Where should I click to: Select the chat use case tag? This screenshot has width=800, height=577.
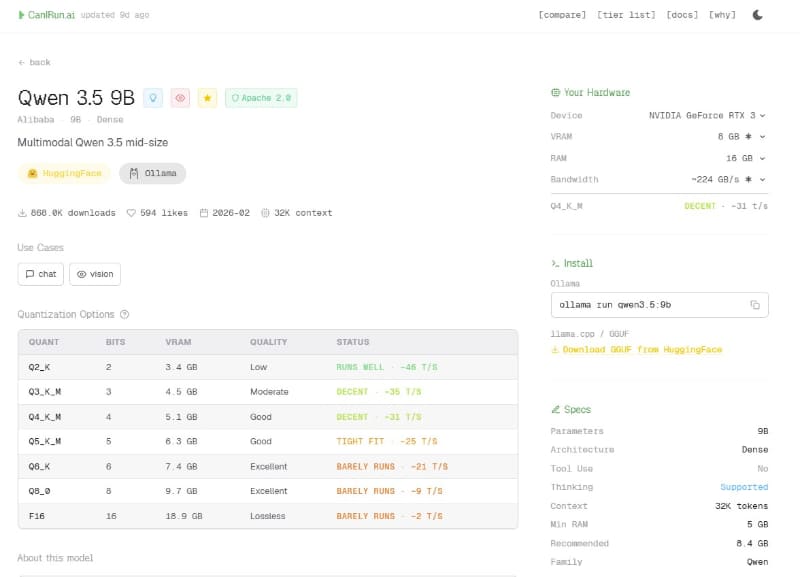41,274
